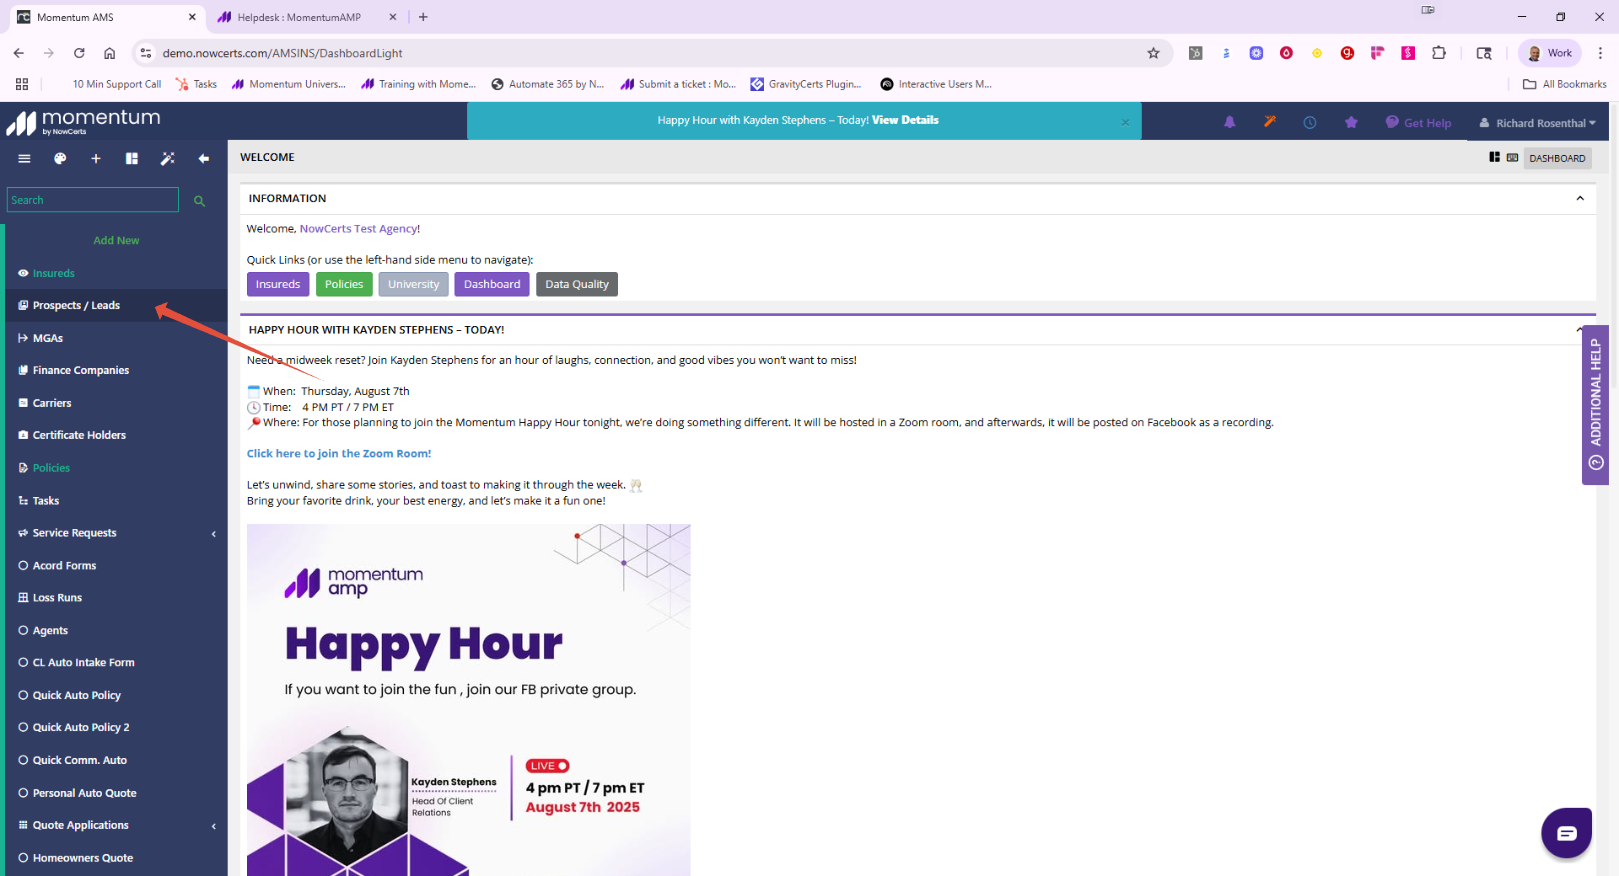Dismiss the Happy Hour banner notification

1125,122
